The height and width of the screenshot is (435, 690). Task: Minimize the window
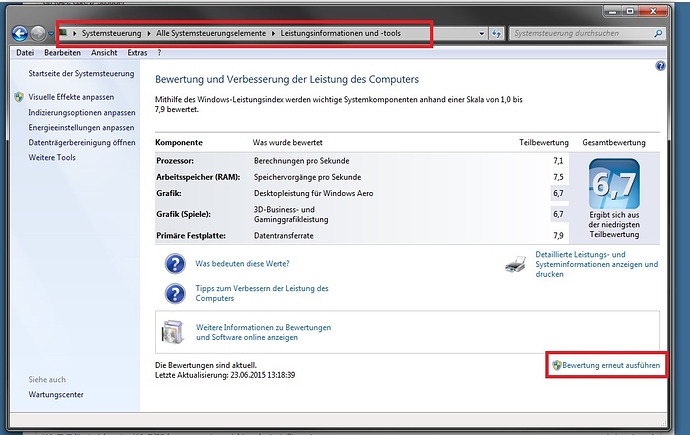pos(613,11)
